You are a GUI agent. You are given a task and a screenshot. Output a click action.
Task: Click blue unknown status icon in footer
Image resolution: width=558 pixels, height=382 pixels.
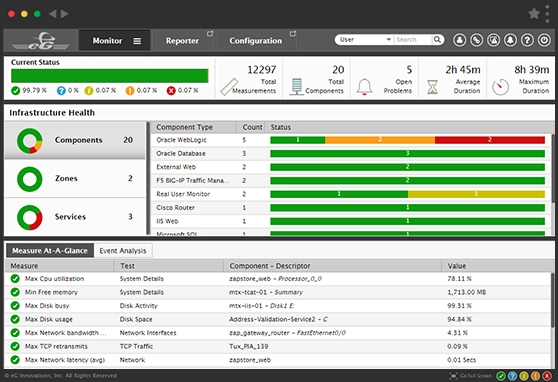click(x=512, y=376)
